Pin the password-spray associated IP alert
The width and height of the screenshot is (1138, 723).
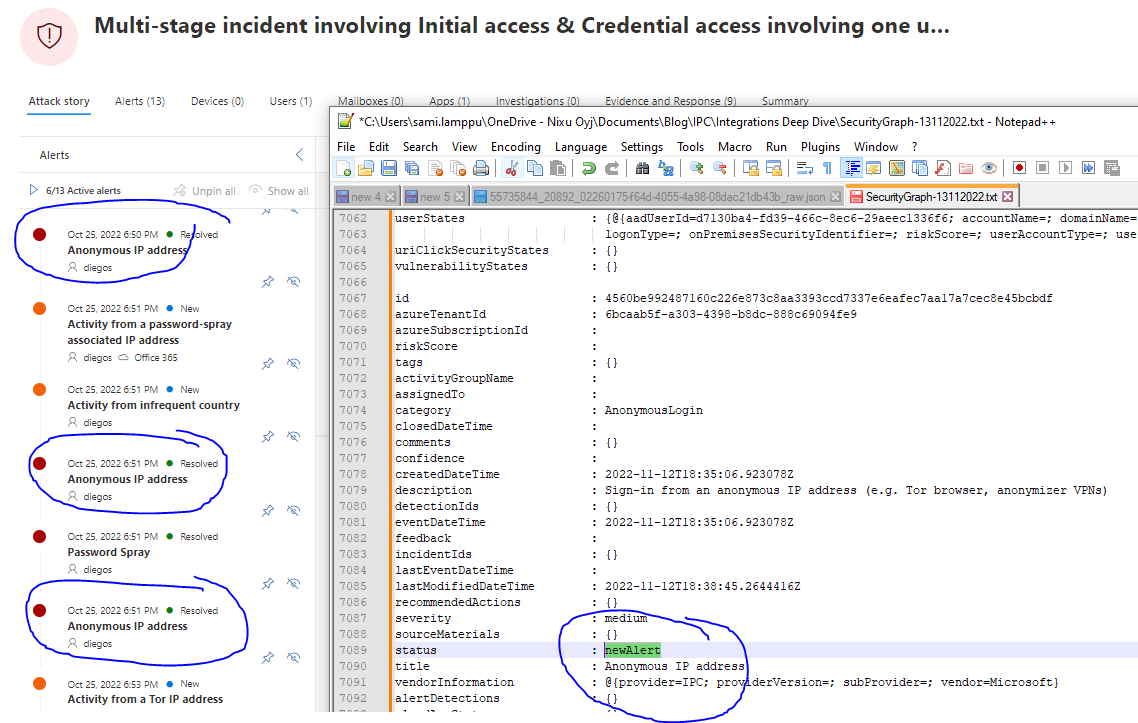point(267,363)
